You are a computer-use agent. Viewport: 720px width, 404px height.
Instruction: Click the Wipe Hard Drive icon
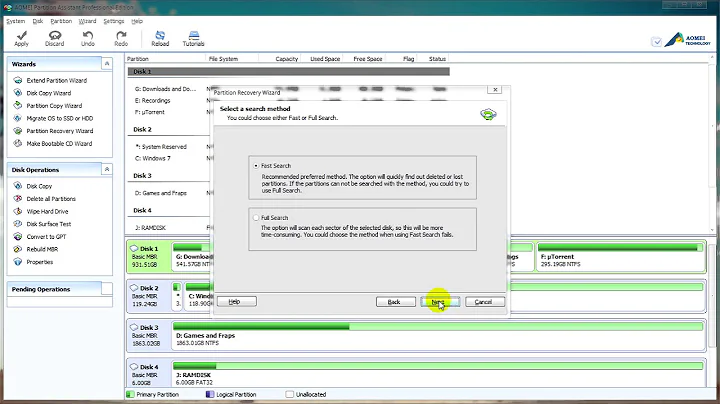click(18, 211)
